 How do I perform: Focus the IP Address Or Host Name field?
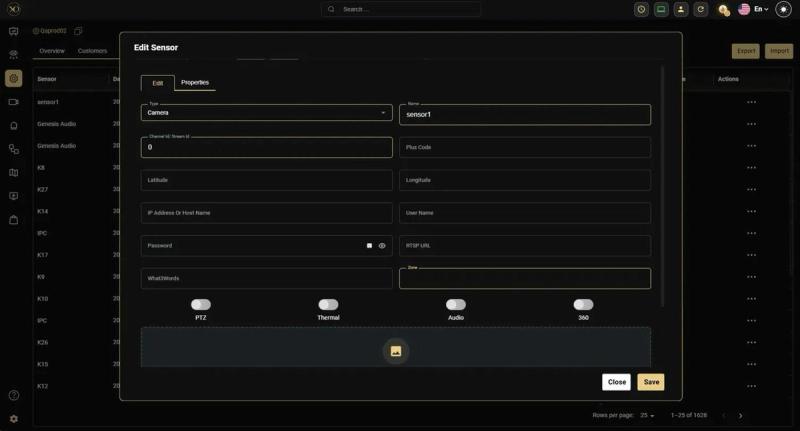pyautogui.click(x=266, y=213)
